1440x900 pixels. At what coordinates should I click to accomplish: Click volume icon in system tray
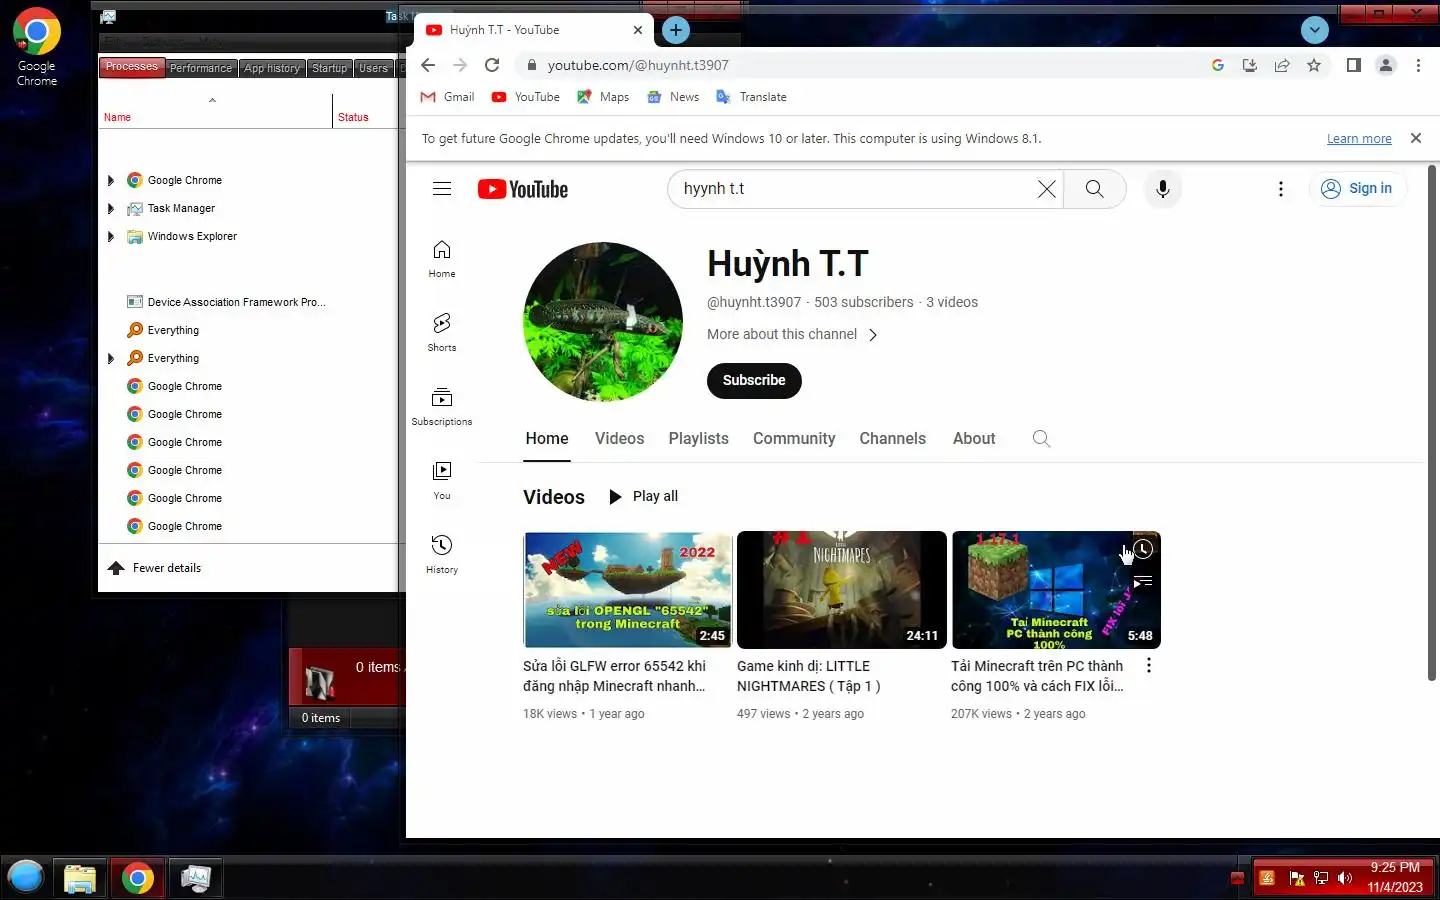click(x=1345, y=878)
